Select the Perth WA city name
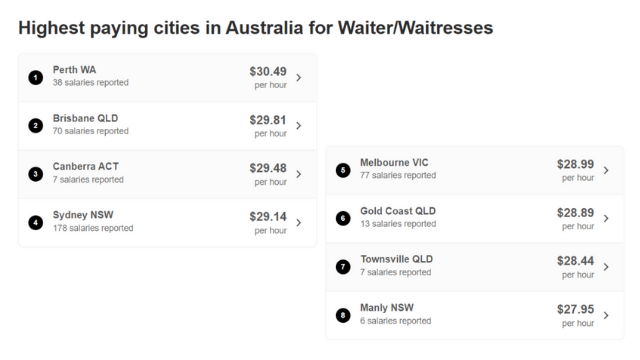640x360 pixels. [74, 70]
